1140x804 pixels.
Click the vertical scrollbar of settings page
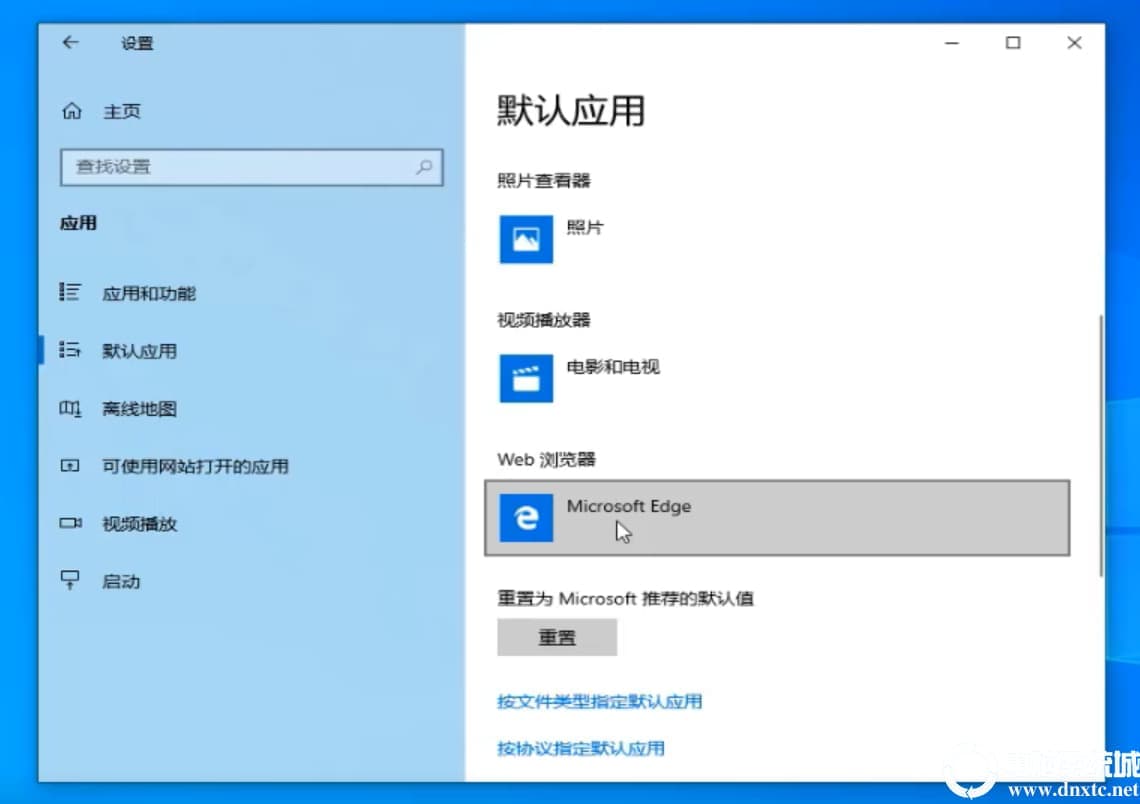(1101, 446)
